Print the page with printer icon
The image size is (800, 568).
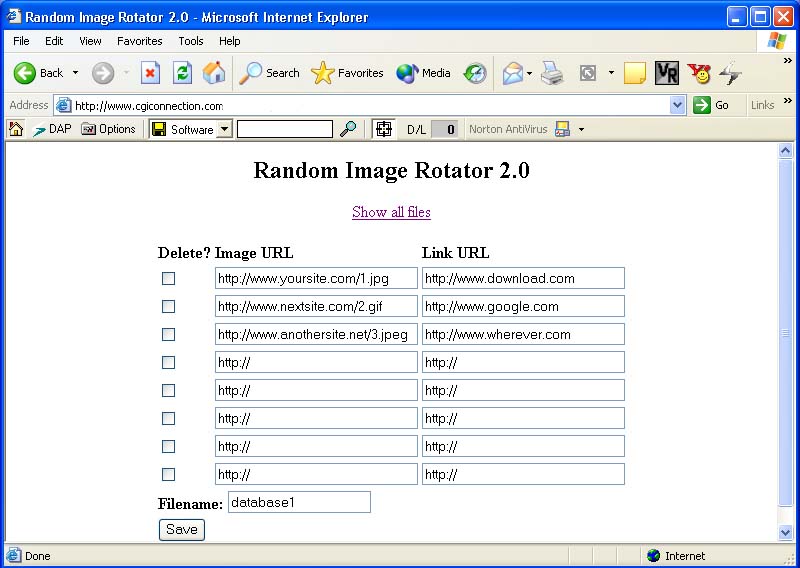[x=552, y=73]
